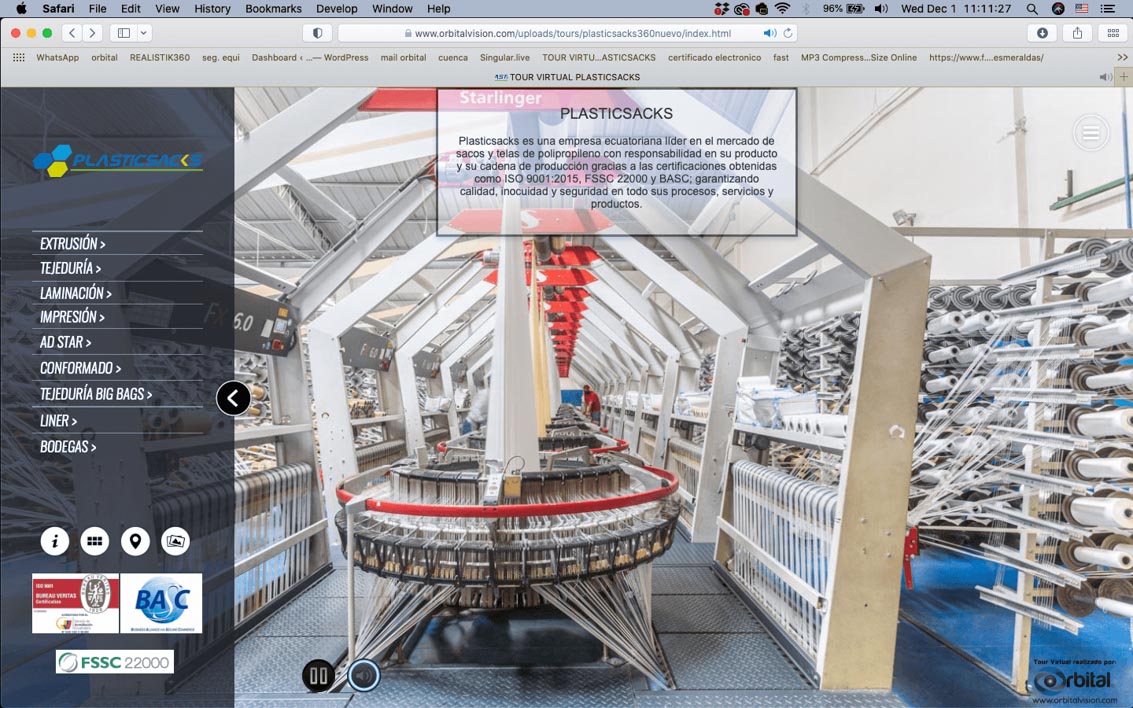Expand the CONFORMADO section
The image size is (1133, 708).
[x=81, y=368]
